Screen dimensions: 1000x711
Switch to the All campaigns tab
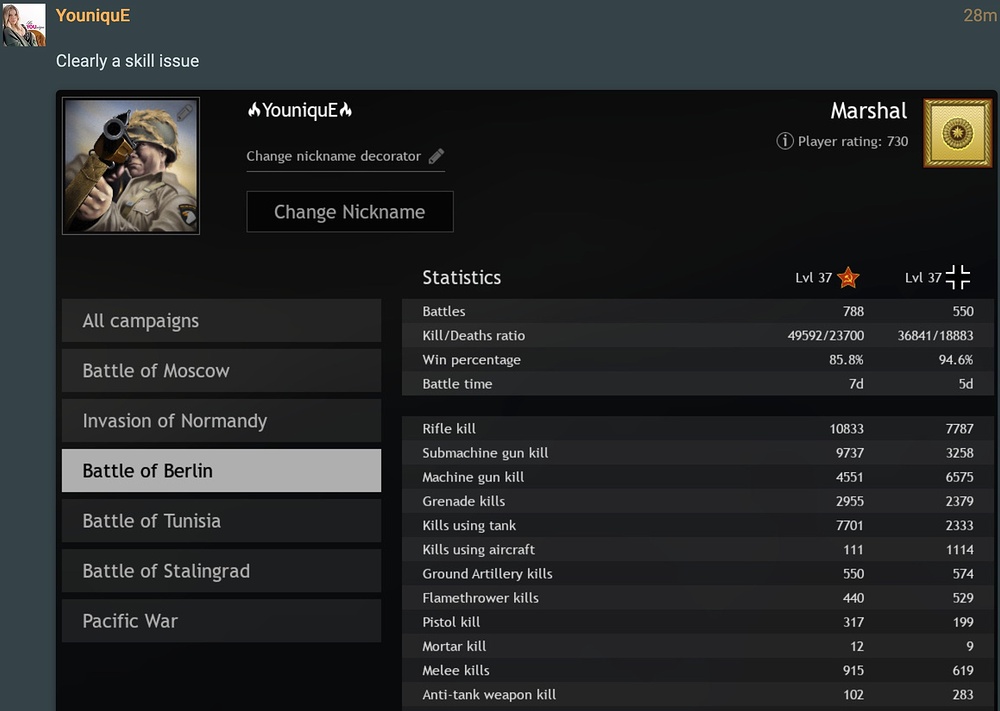tap(221, 321)
